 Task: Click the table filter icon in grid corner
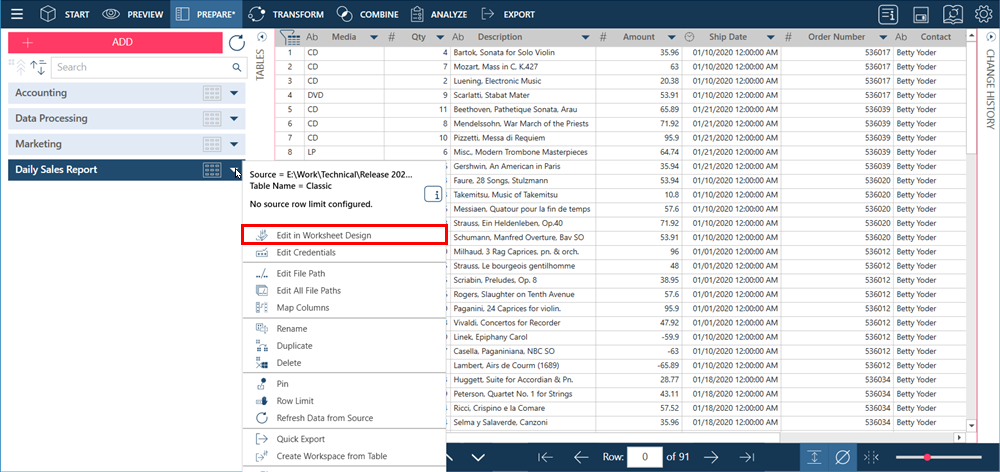(290, 37)
